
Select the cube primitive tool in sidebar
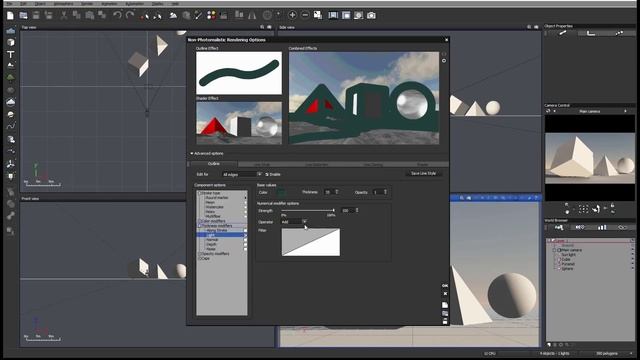point(11,42)
